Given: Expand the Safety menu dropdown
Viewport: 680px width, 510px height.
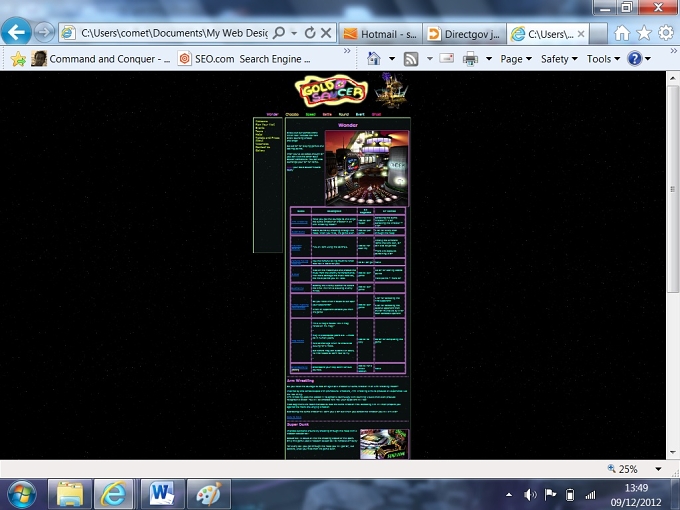Looking at the screenshot, I should tap(559, 59).
